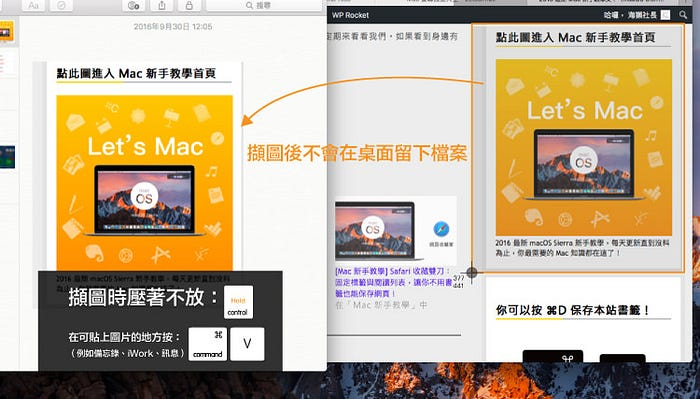
Task: Click the magnifier search icon in the admin bar
Action: 683,15
